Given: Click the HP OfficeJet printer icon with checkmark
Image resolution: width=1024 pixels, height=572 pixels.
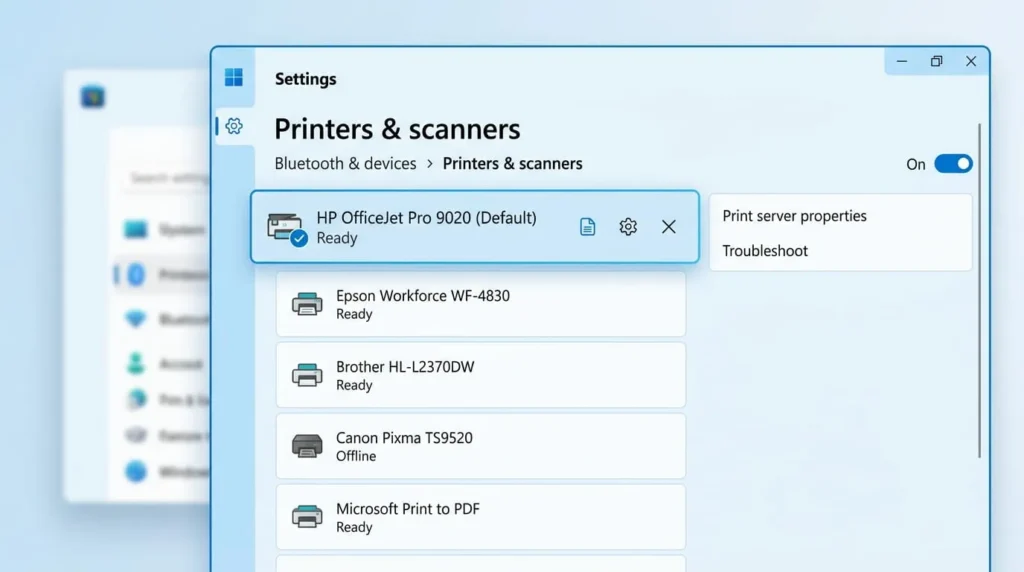Looking at the screenshot, I should point(286,229).
